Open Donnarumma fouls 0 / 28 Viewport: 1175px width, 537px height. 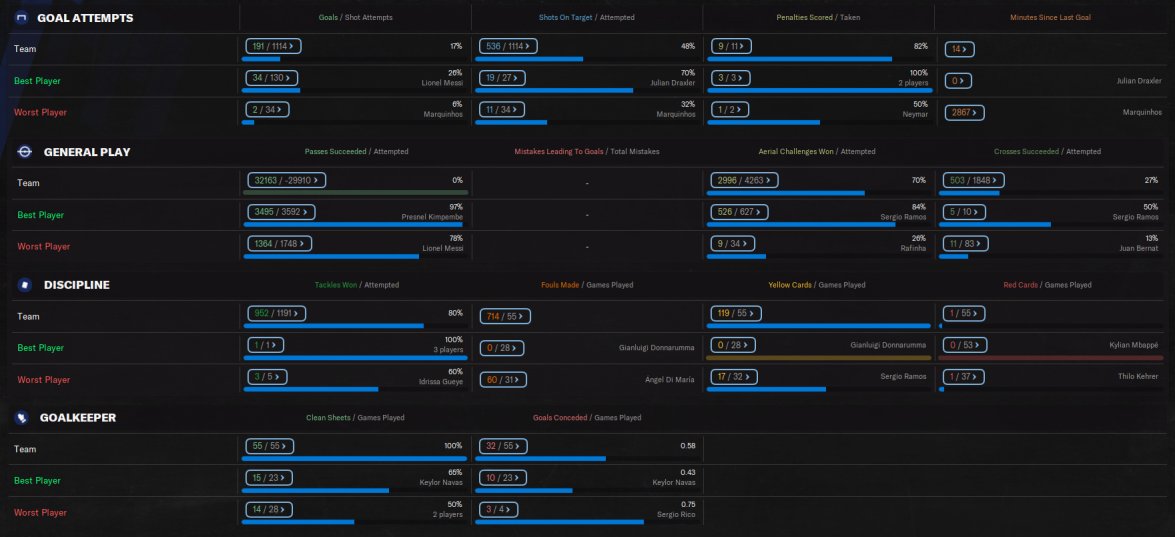coord(502,348)
